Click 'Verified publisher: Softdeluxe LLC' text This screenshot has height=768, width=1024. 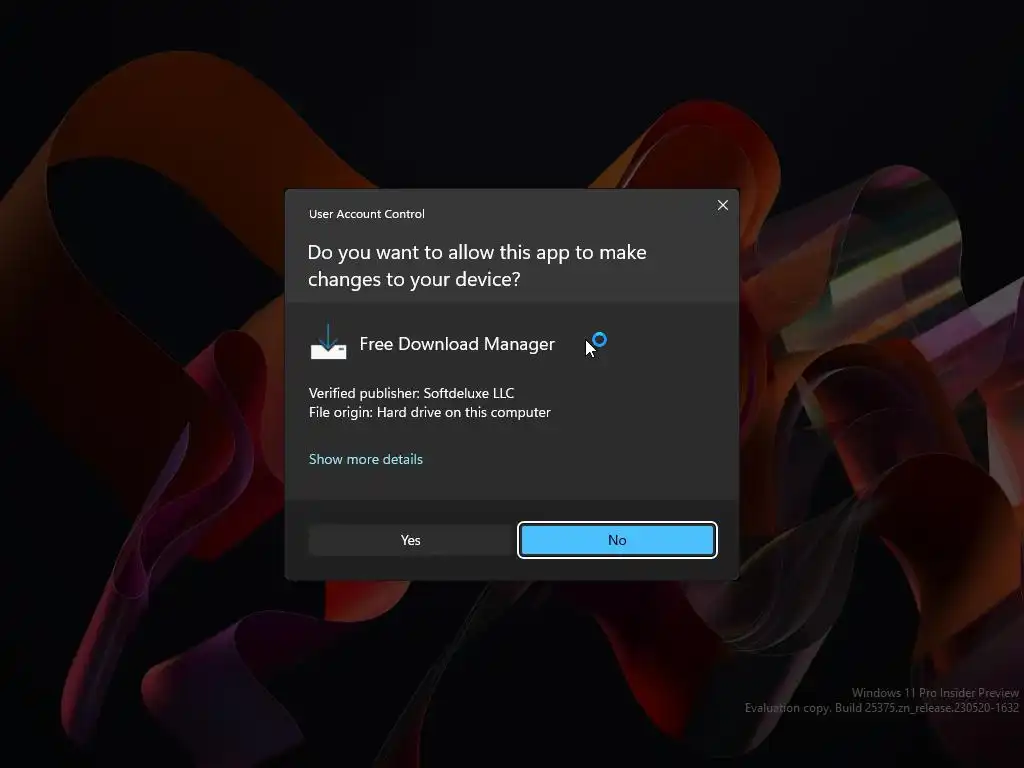click(x=411, y=393)
